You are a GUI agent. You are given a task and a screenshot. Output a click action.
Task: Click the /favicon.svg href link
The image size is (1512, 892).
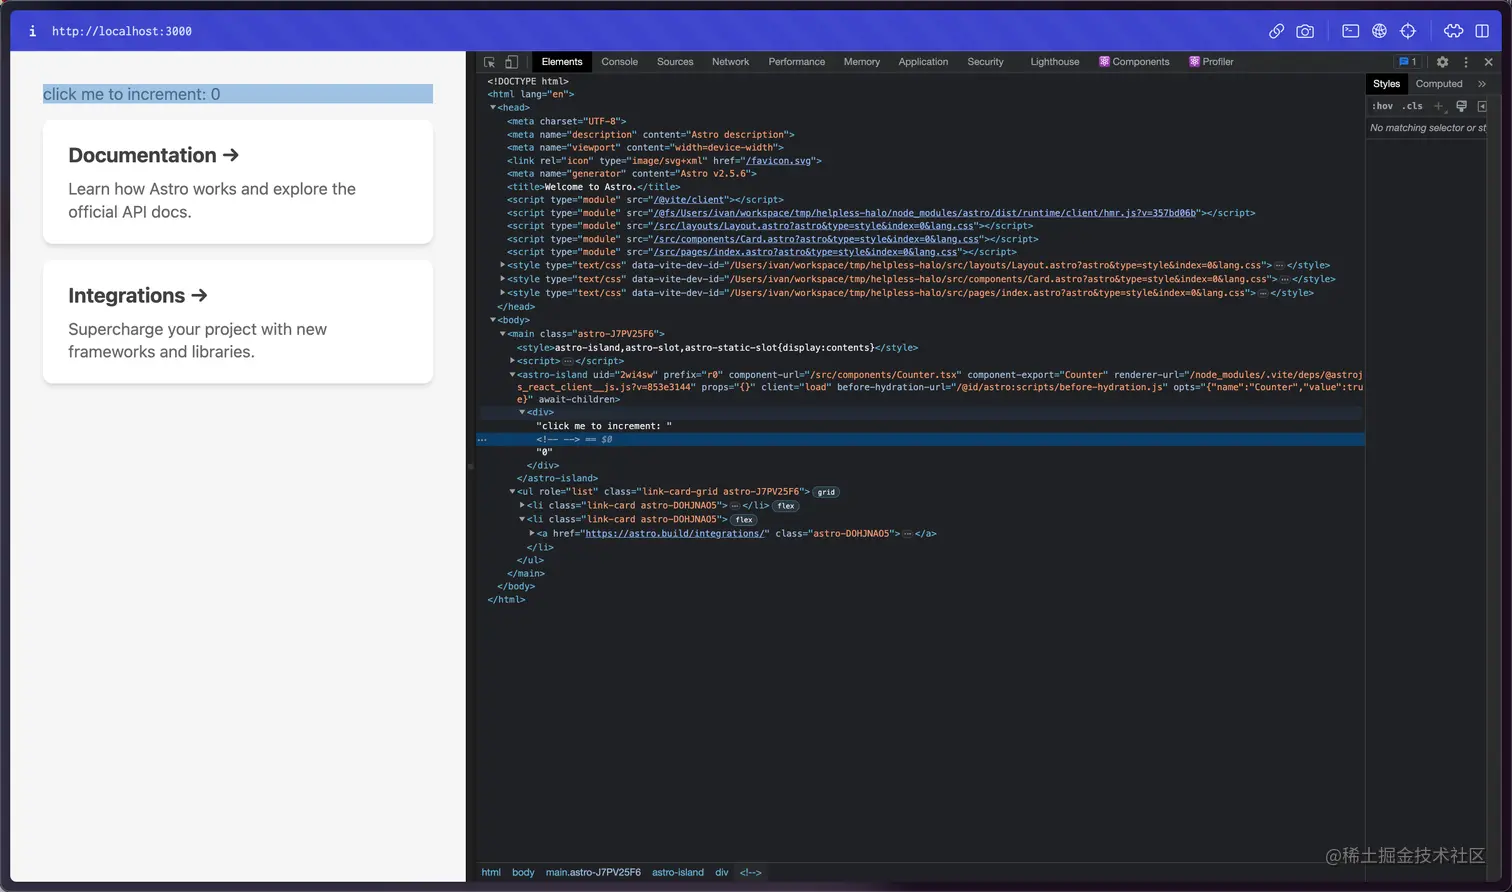[x=780, y=161]
